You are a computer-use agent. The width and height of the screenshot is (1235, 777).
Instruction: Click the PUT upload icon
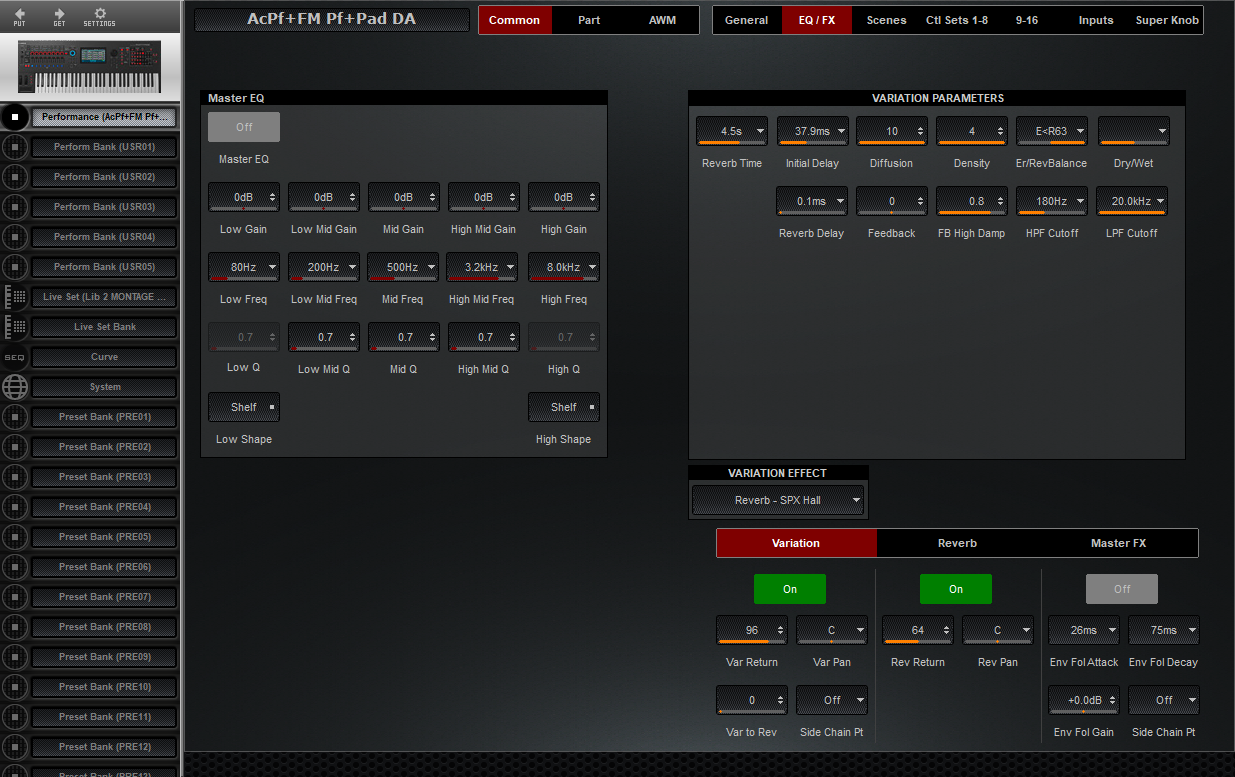pyautogui.click(x=20, y=15)
